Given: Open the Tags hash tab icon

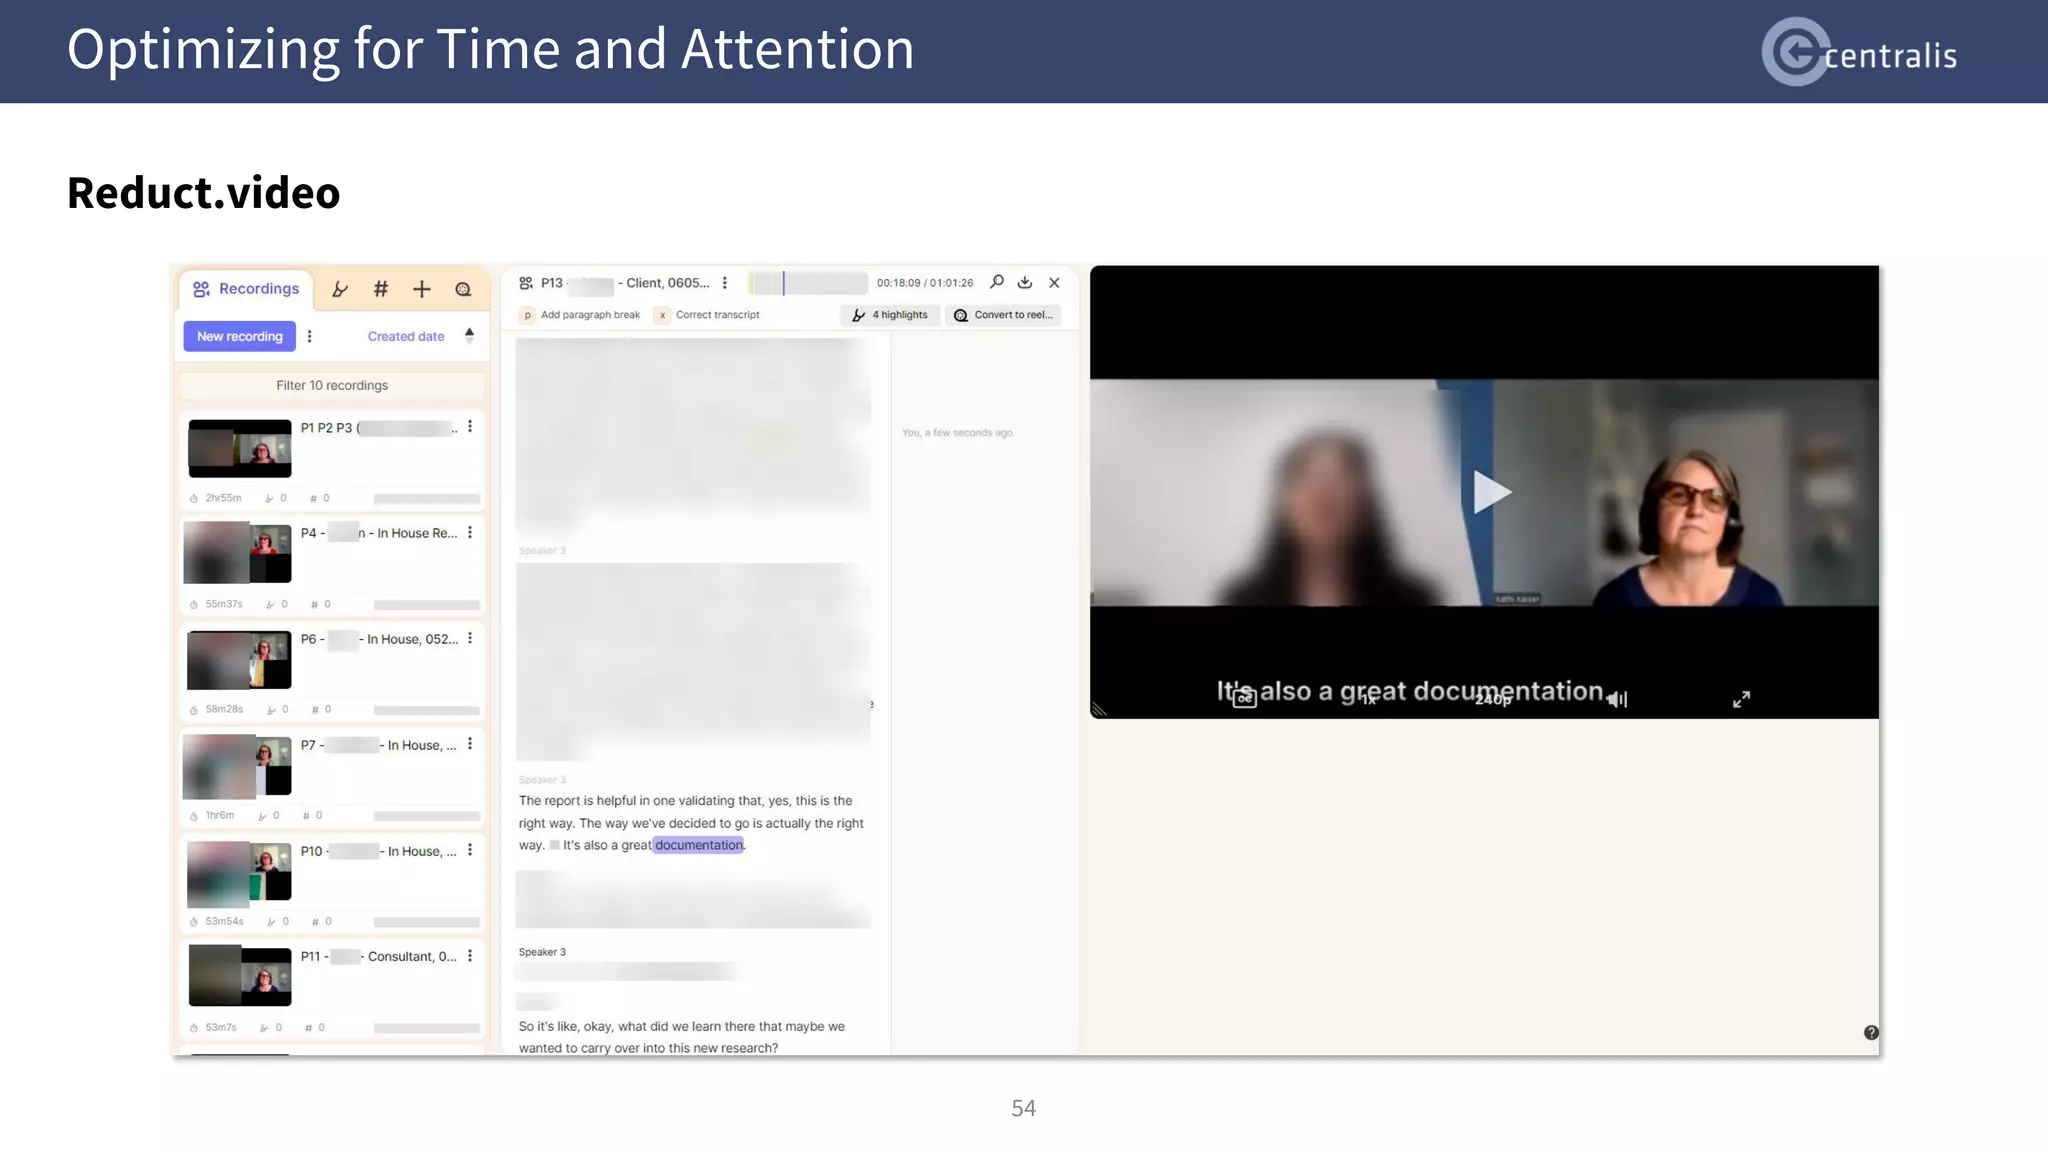Looking at the screenshot, I should [381, 289].
